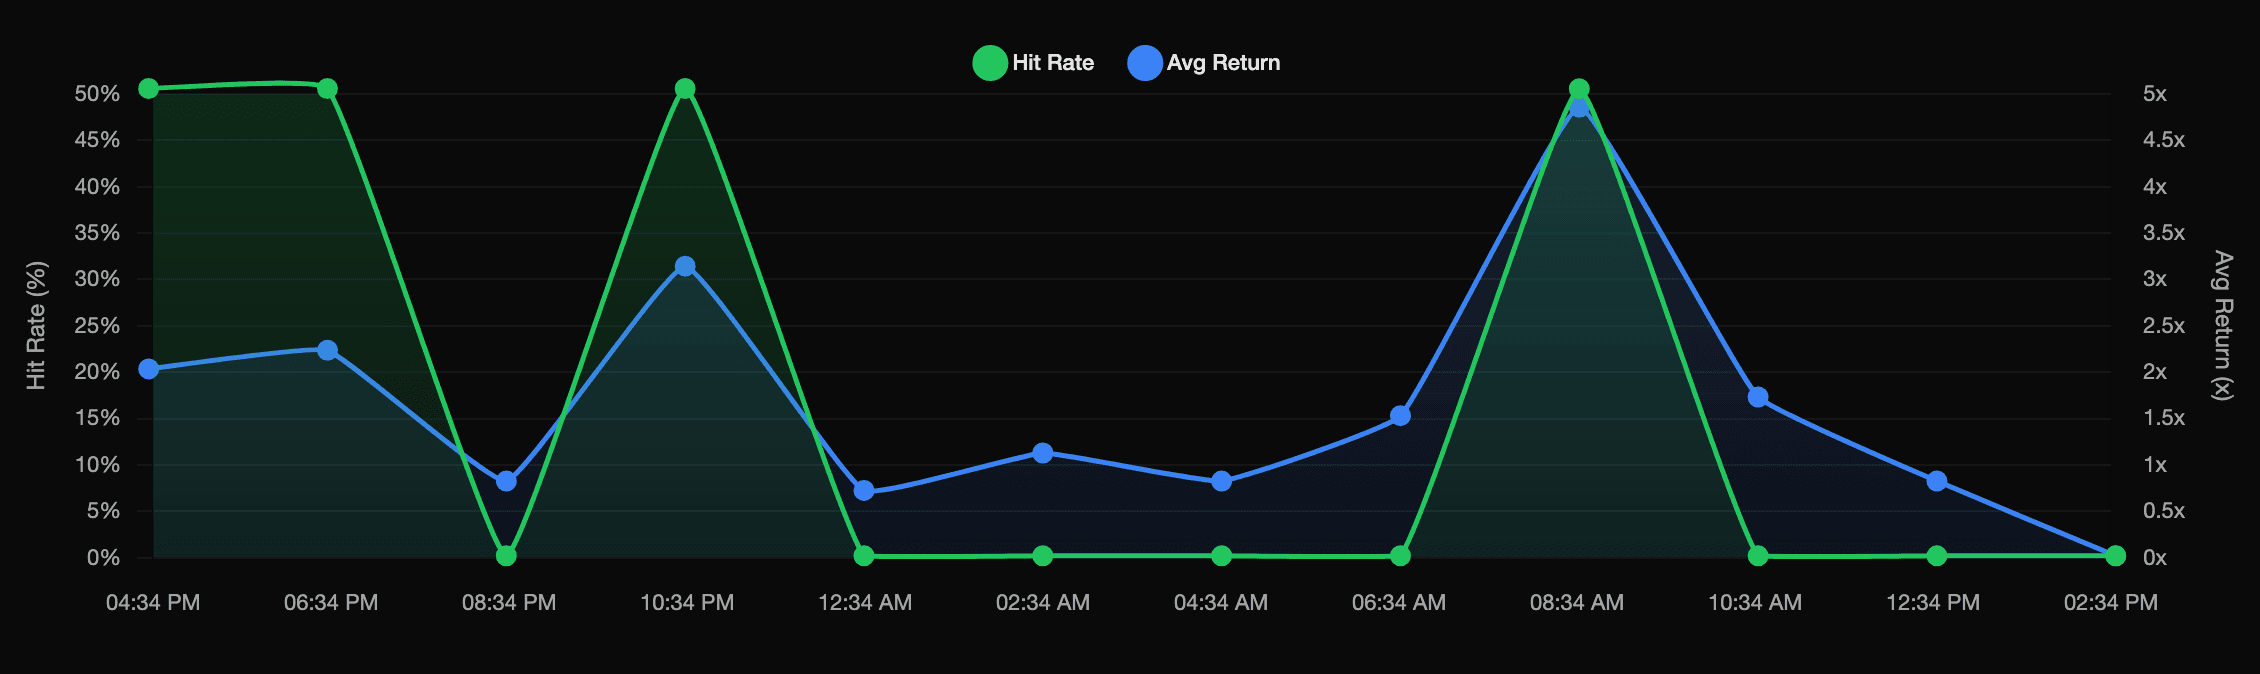Select Avg Return point at 06:34 AM
This screenshot has height=674, width=2260.
tap(1400, 415)
